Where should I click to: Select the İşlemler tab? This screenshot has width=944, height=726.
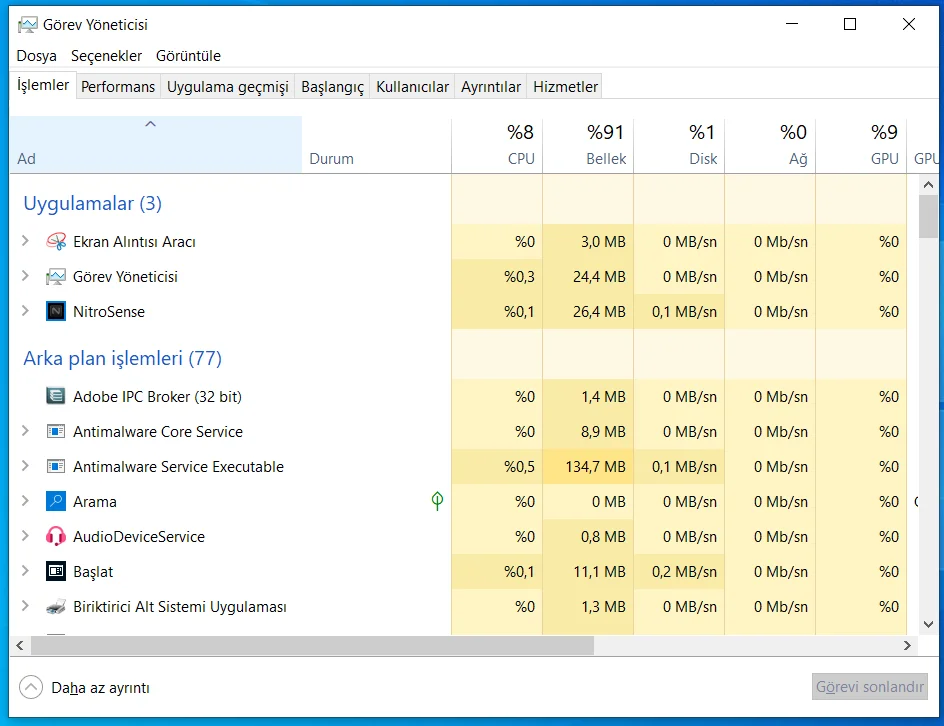(x=43, y=85)
